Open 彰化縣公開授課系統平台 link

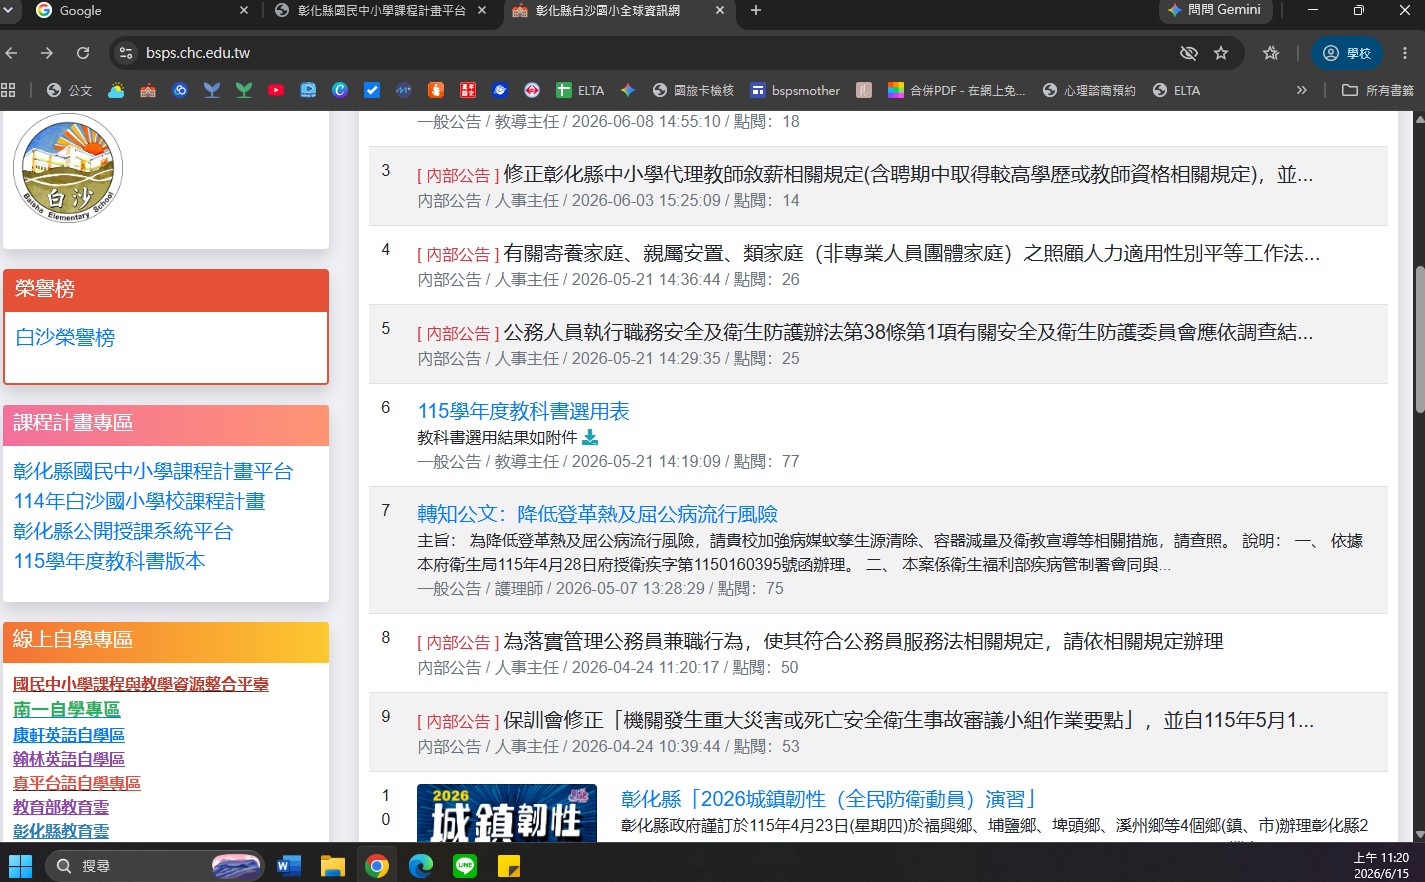tap(123, 531)
